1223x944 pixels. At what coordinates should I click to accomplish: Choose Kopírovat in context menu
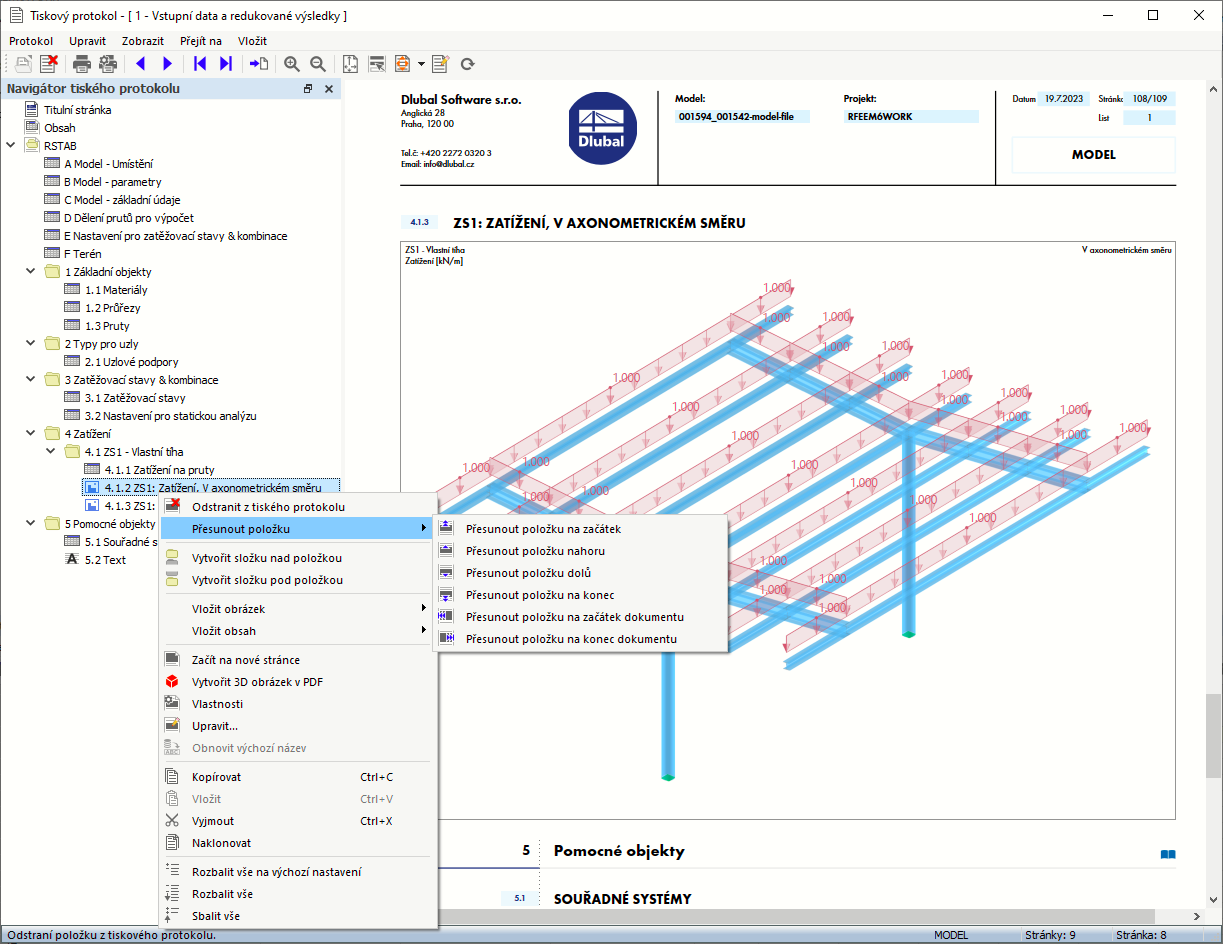point(298,777)
